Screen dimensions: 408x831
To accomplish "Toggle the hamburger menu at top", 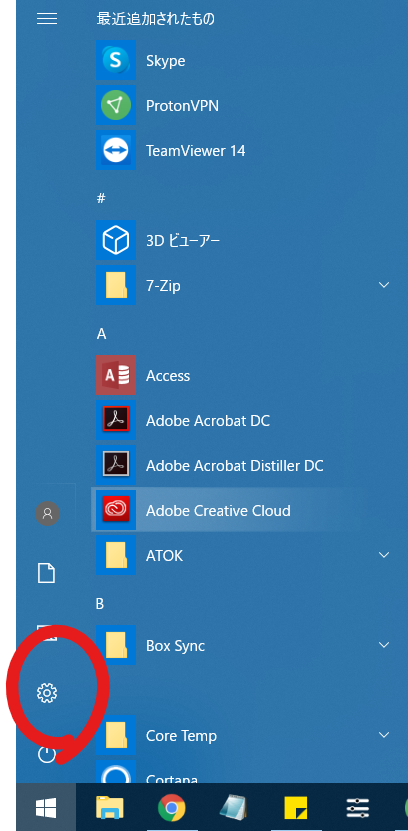I will (47, 19).
